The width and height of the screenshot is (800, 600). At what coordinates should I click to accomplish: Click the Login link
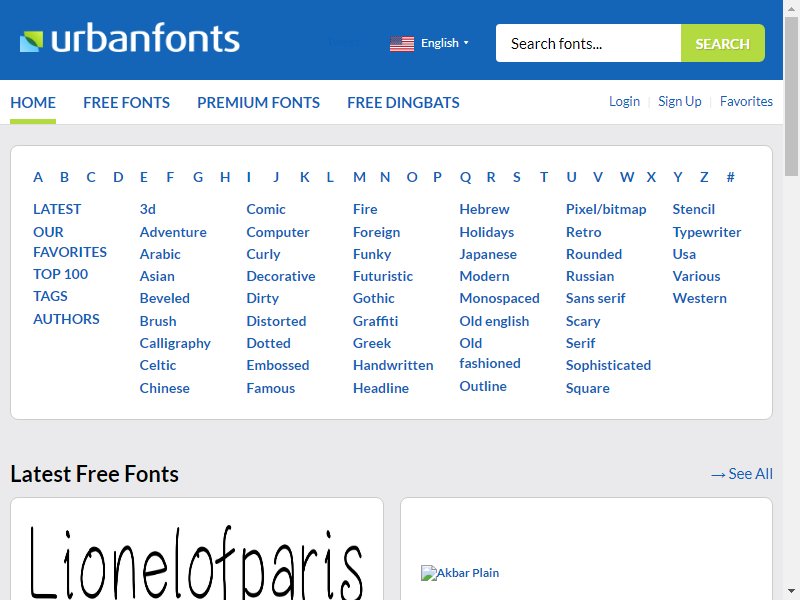[x=624, y=101]
